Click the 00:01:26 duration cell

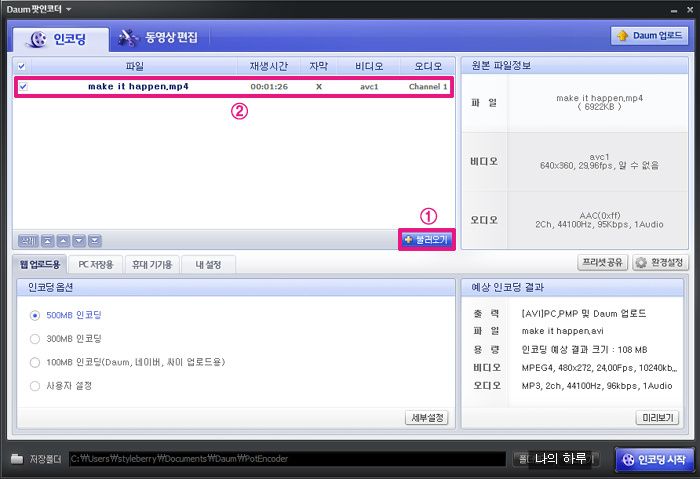[269, 87]
